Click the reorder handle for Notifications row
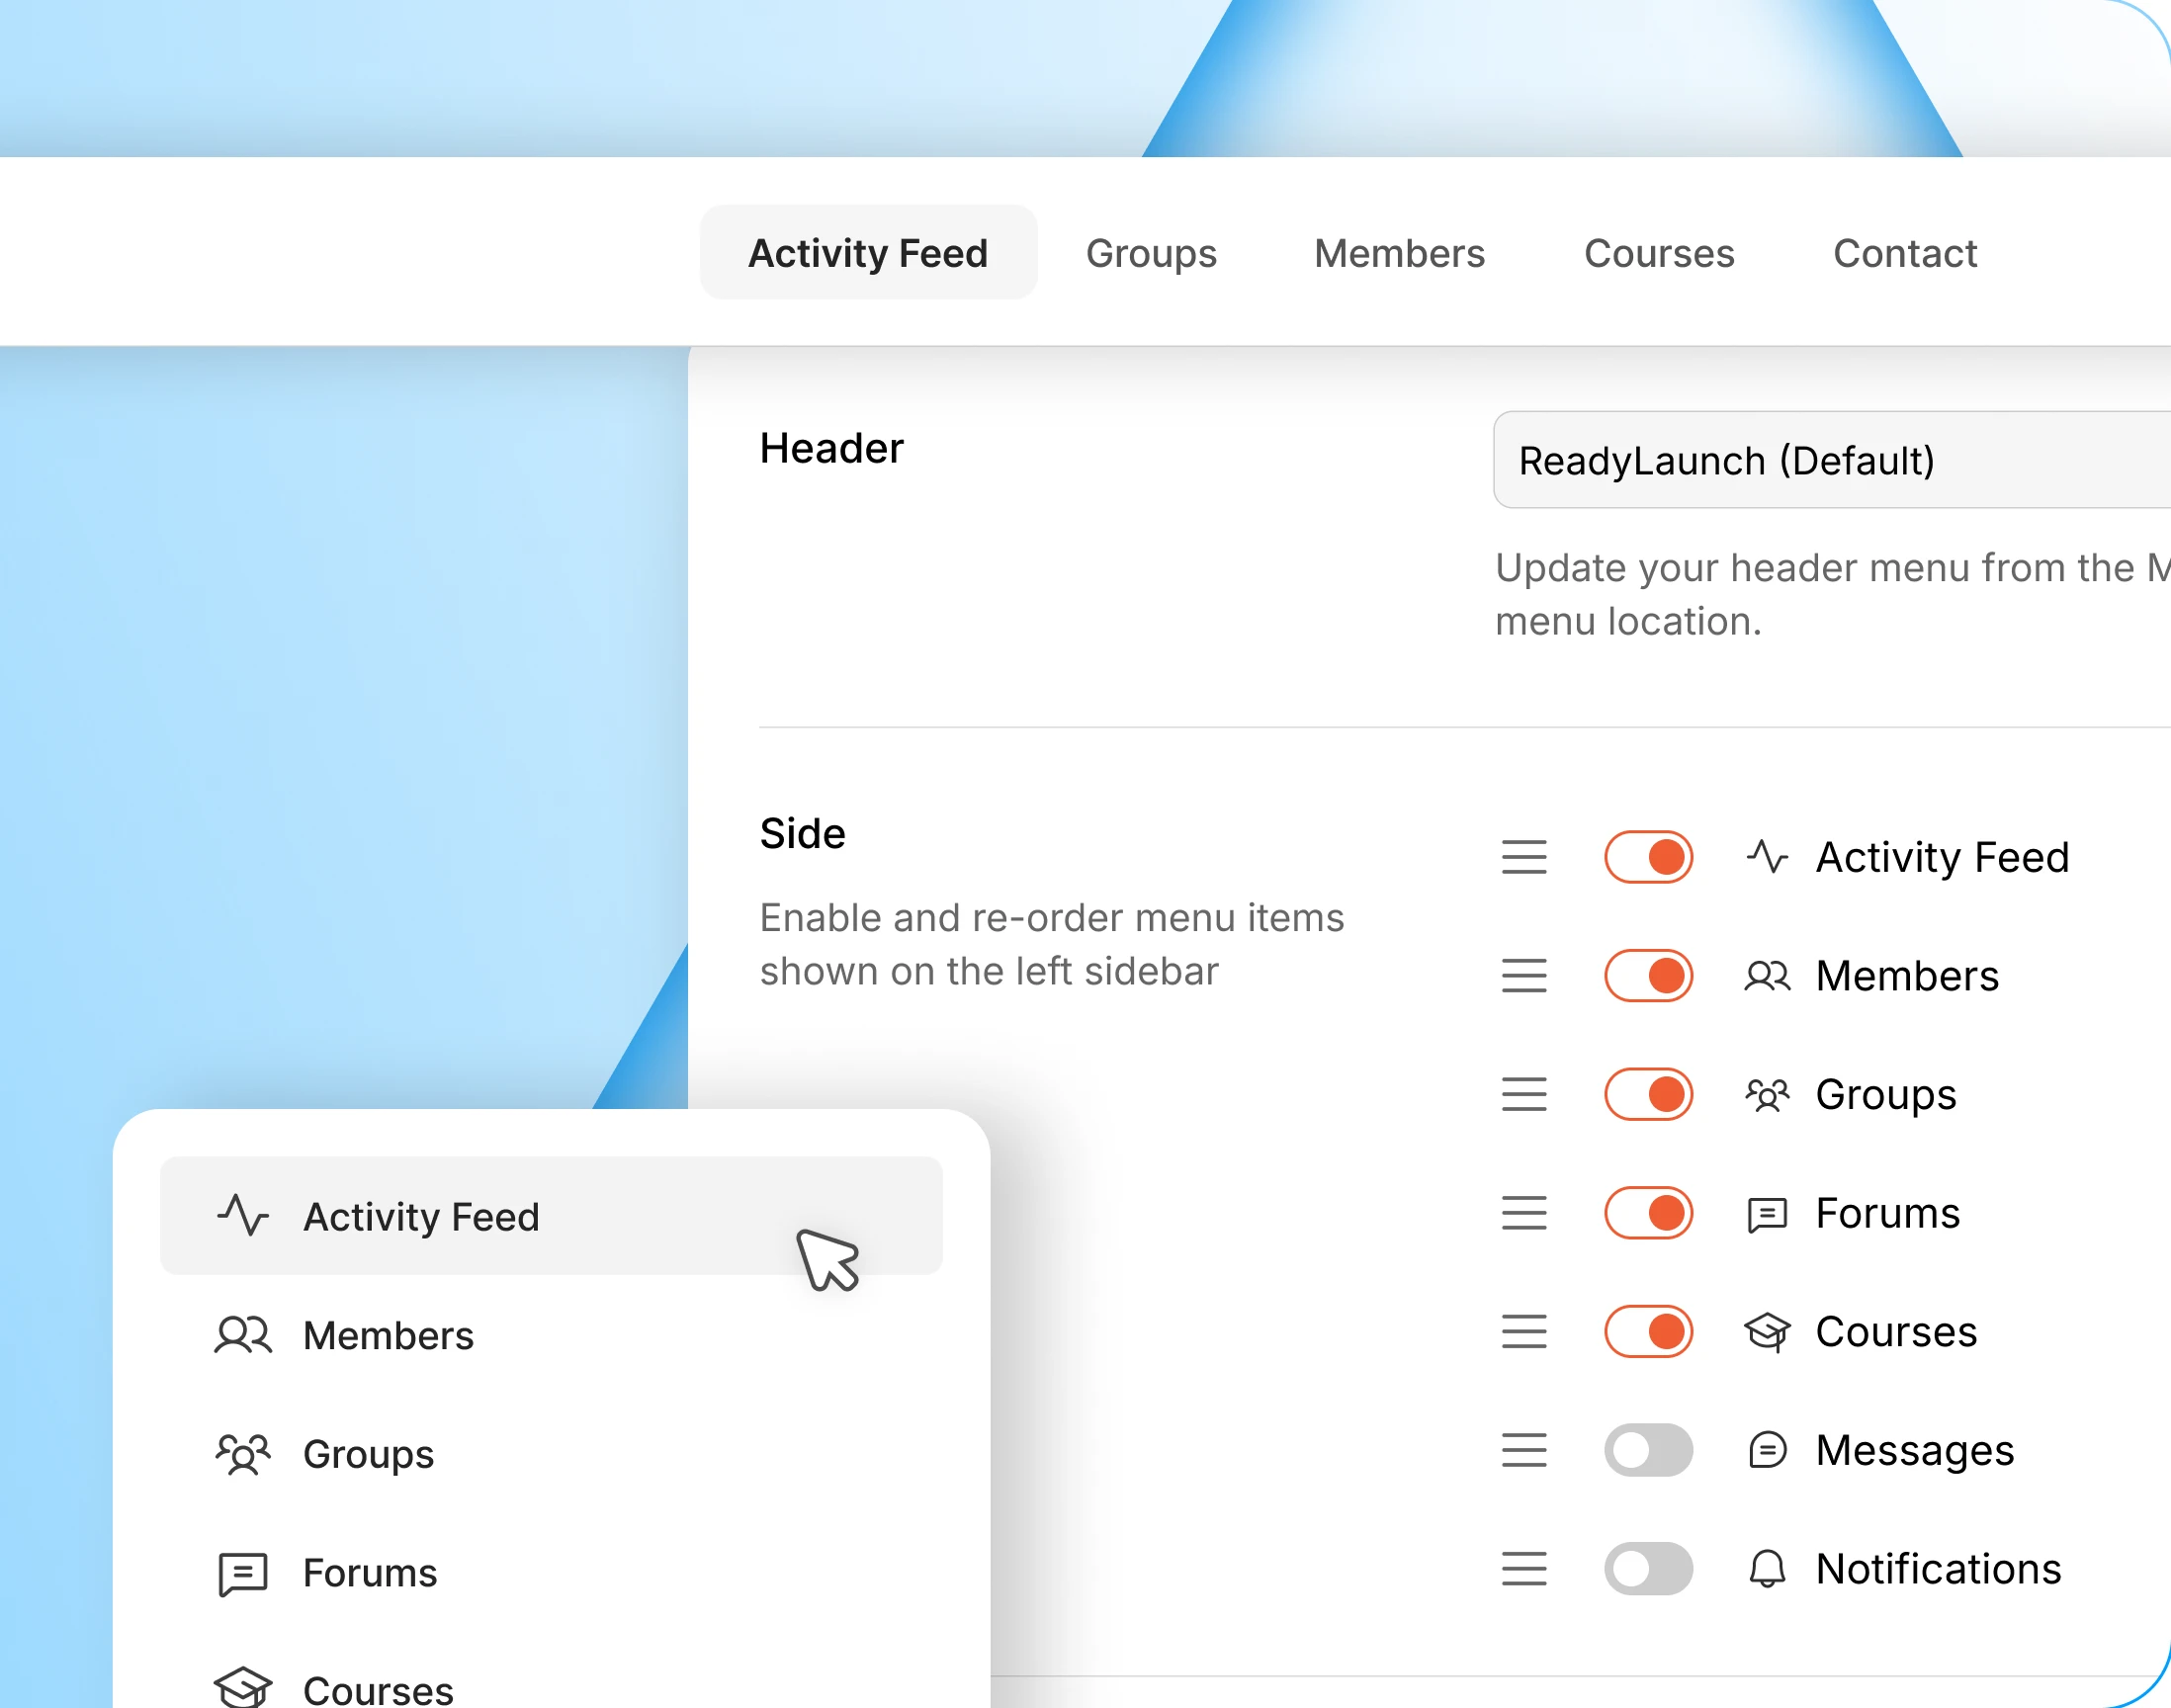Viewport: 2171px width, 1708px height. pos(1524,1568)
